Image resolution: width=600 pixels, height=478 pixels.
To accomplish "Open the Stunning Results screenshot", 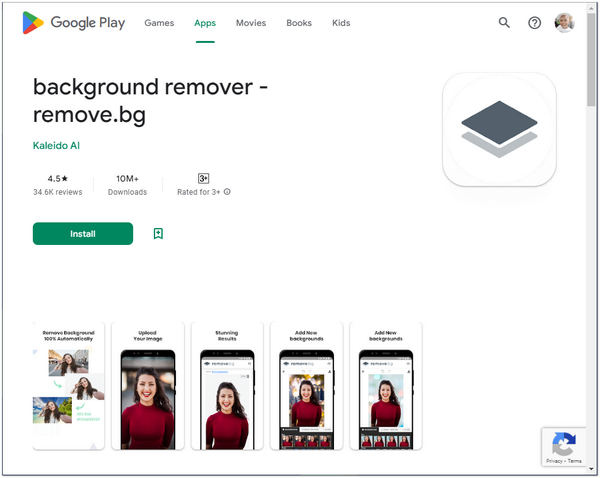I will point(227,386).
